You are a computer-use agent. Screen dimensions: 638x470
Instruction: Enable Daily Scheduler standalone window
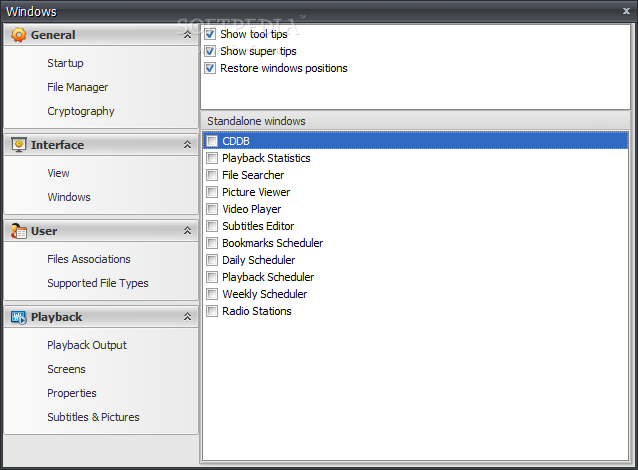[x=212, y=260]
